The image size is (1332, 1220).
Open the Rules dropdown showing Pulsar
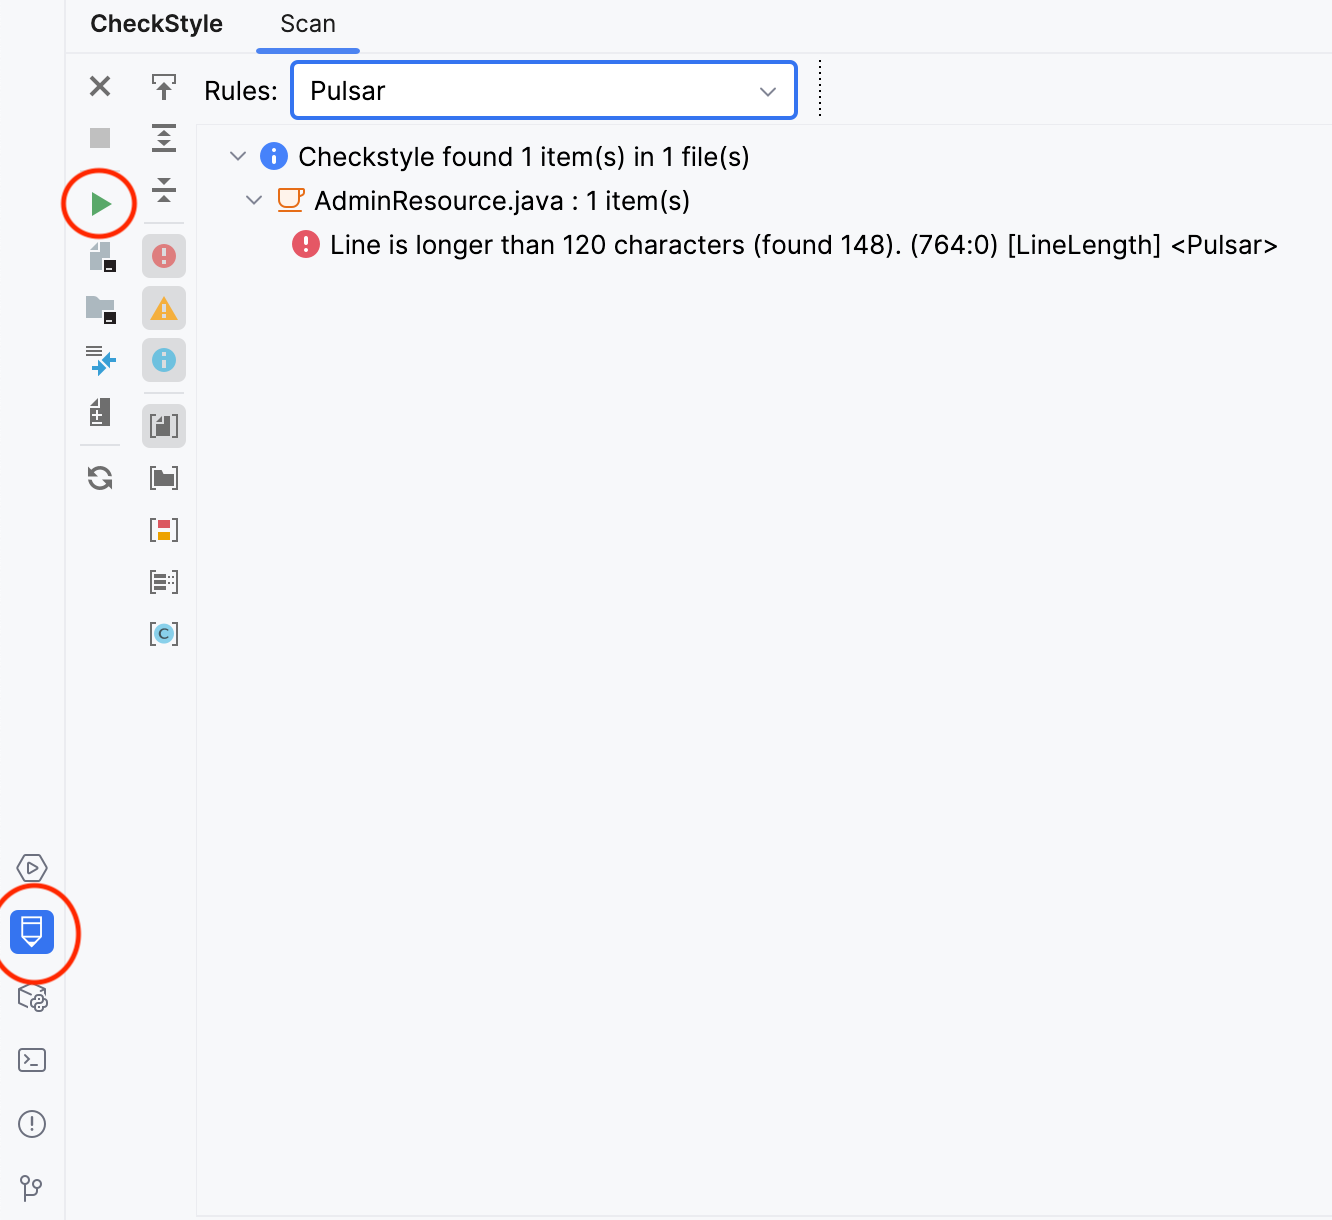(x=543, y=91)
